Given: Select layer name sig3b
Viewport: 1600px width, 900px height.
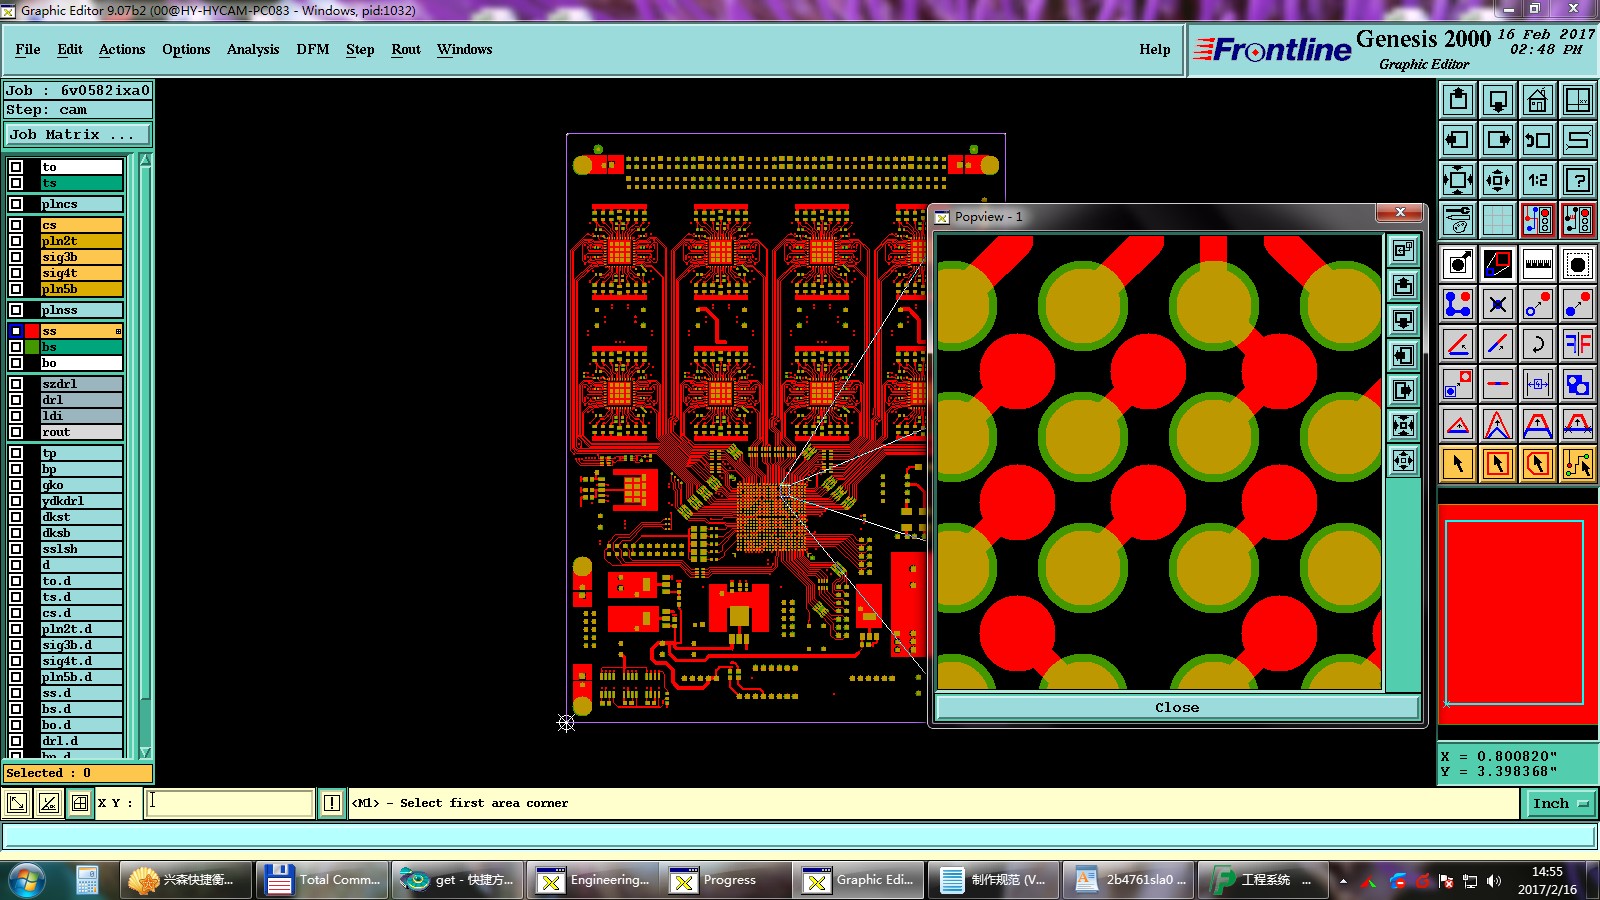Looking at the screenshot, I should (x=81, y=257).
